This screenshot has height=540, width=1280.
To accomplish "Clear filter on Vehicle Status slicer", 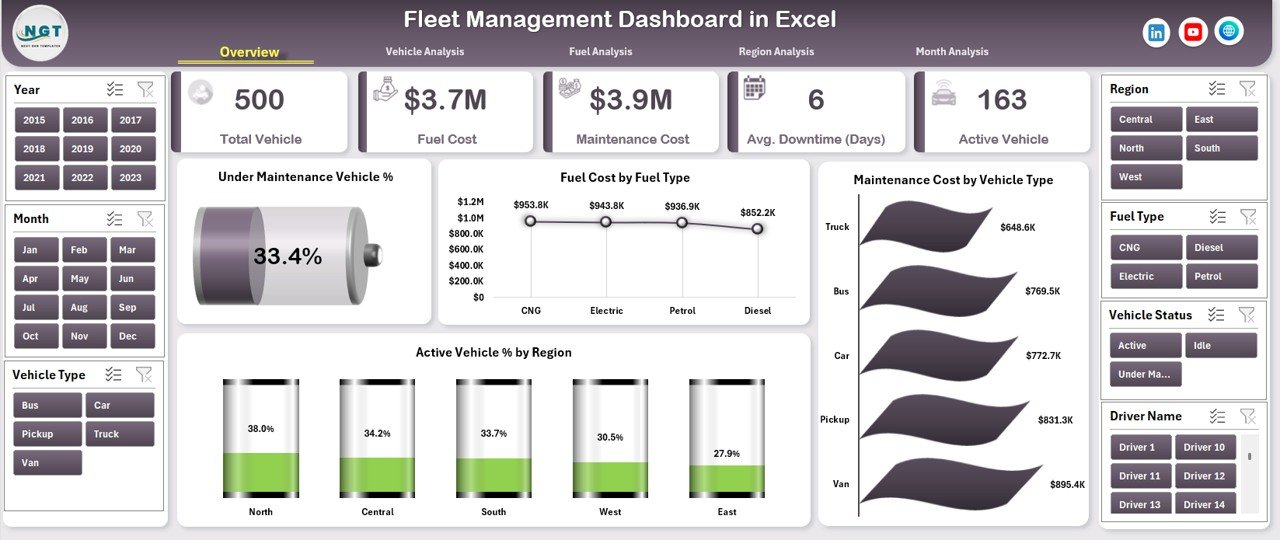I will click(x=1247, y=315).
